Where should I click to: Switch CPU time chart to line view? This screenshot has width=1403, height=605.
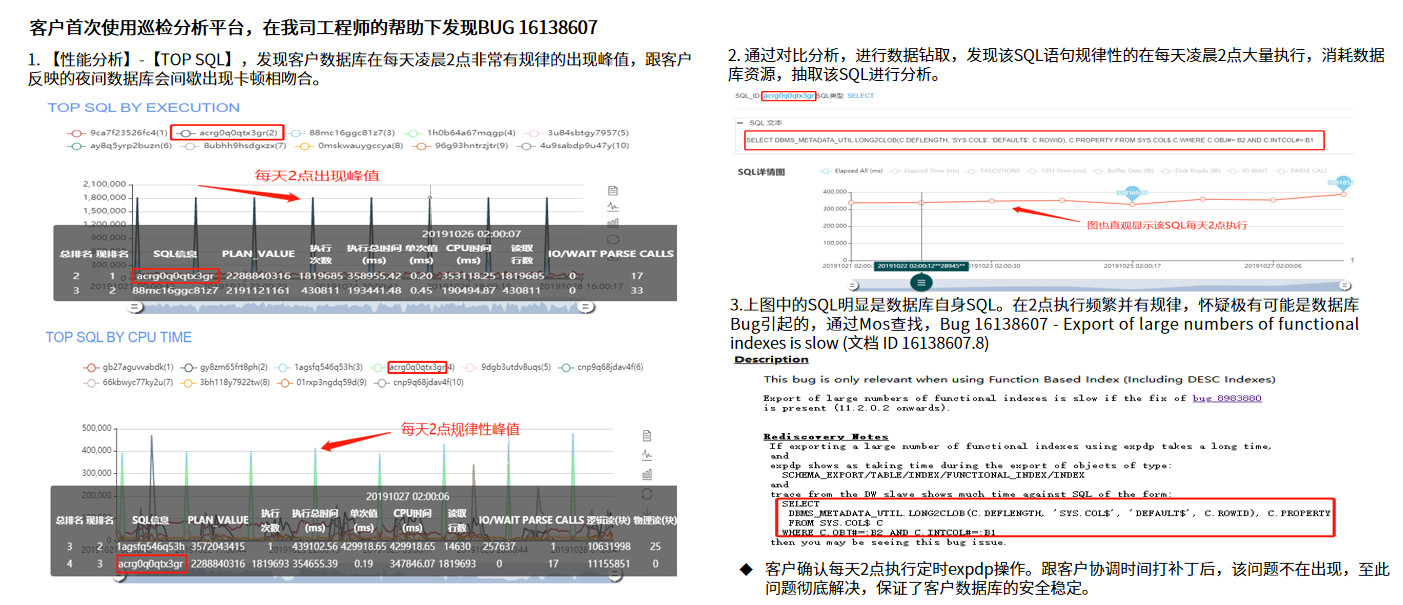[647, 455]
